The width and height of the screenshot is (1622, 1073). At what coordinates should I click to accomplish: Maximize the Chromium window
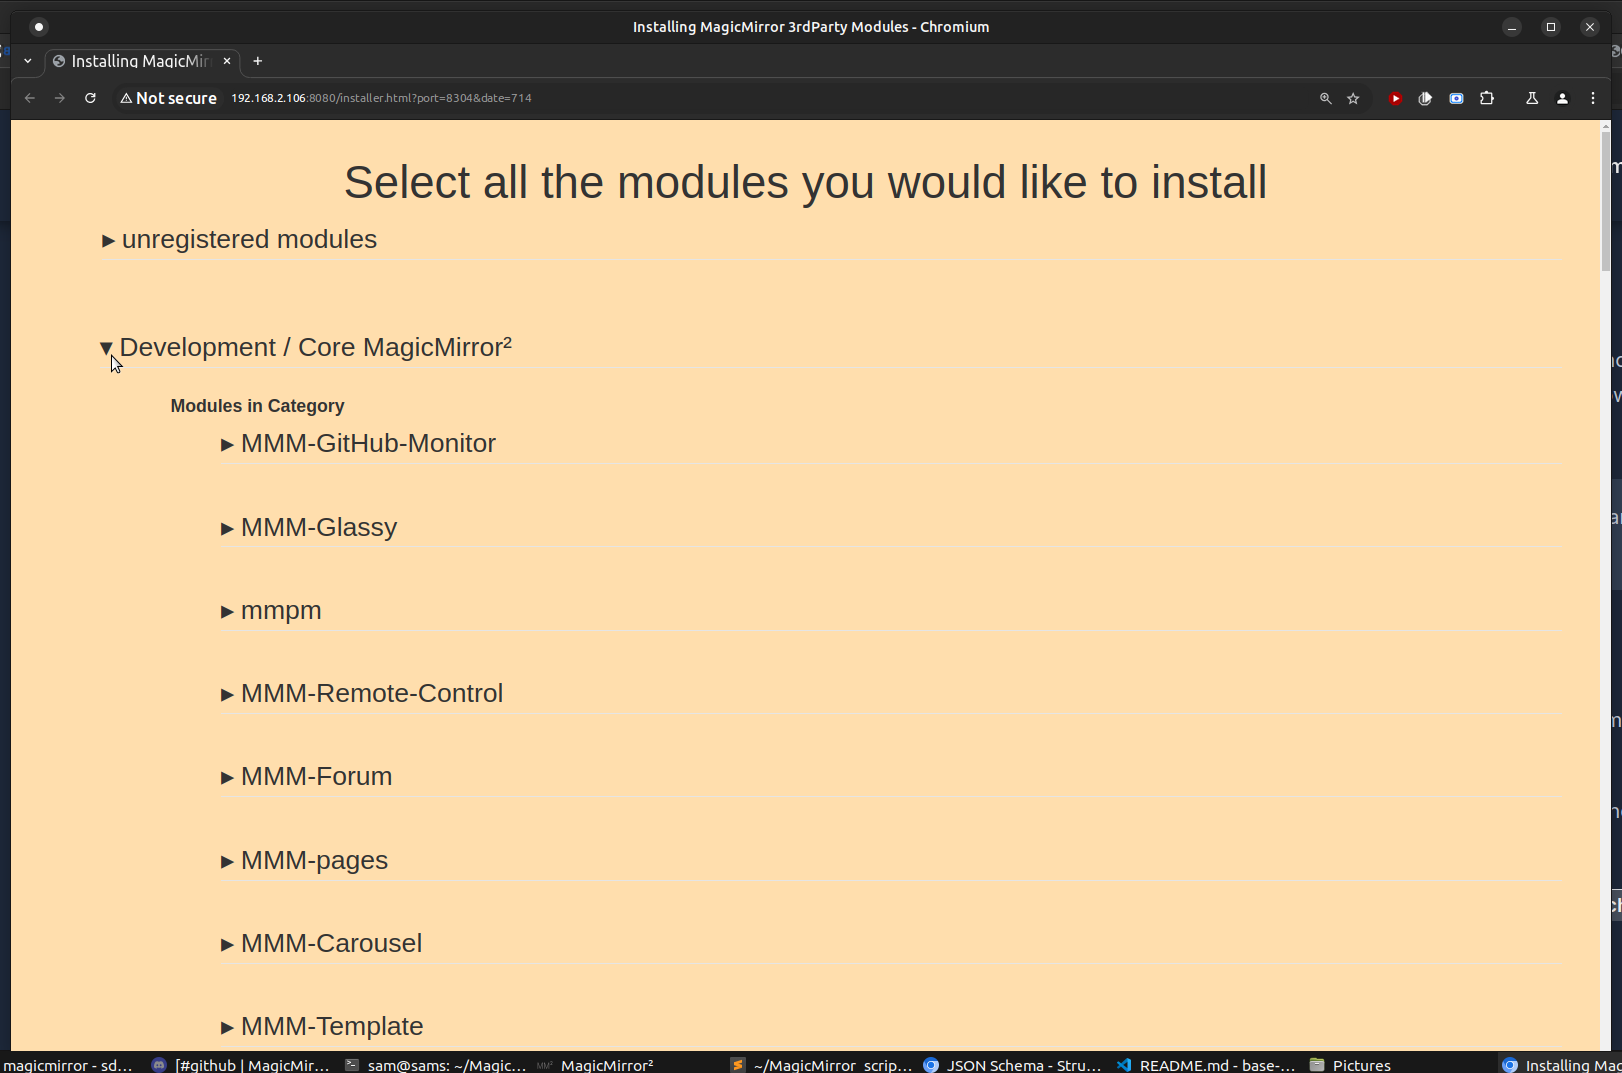point(1551,27)
